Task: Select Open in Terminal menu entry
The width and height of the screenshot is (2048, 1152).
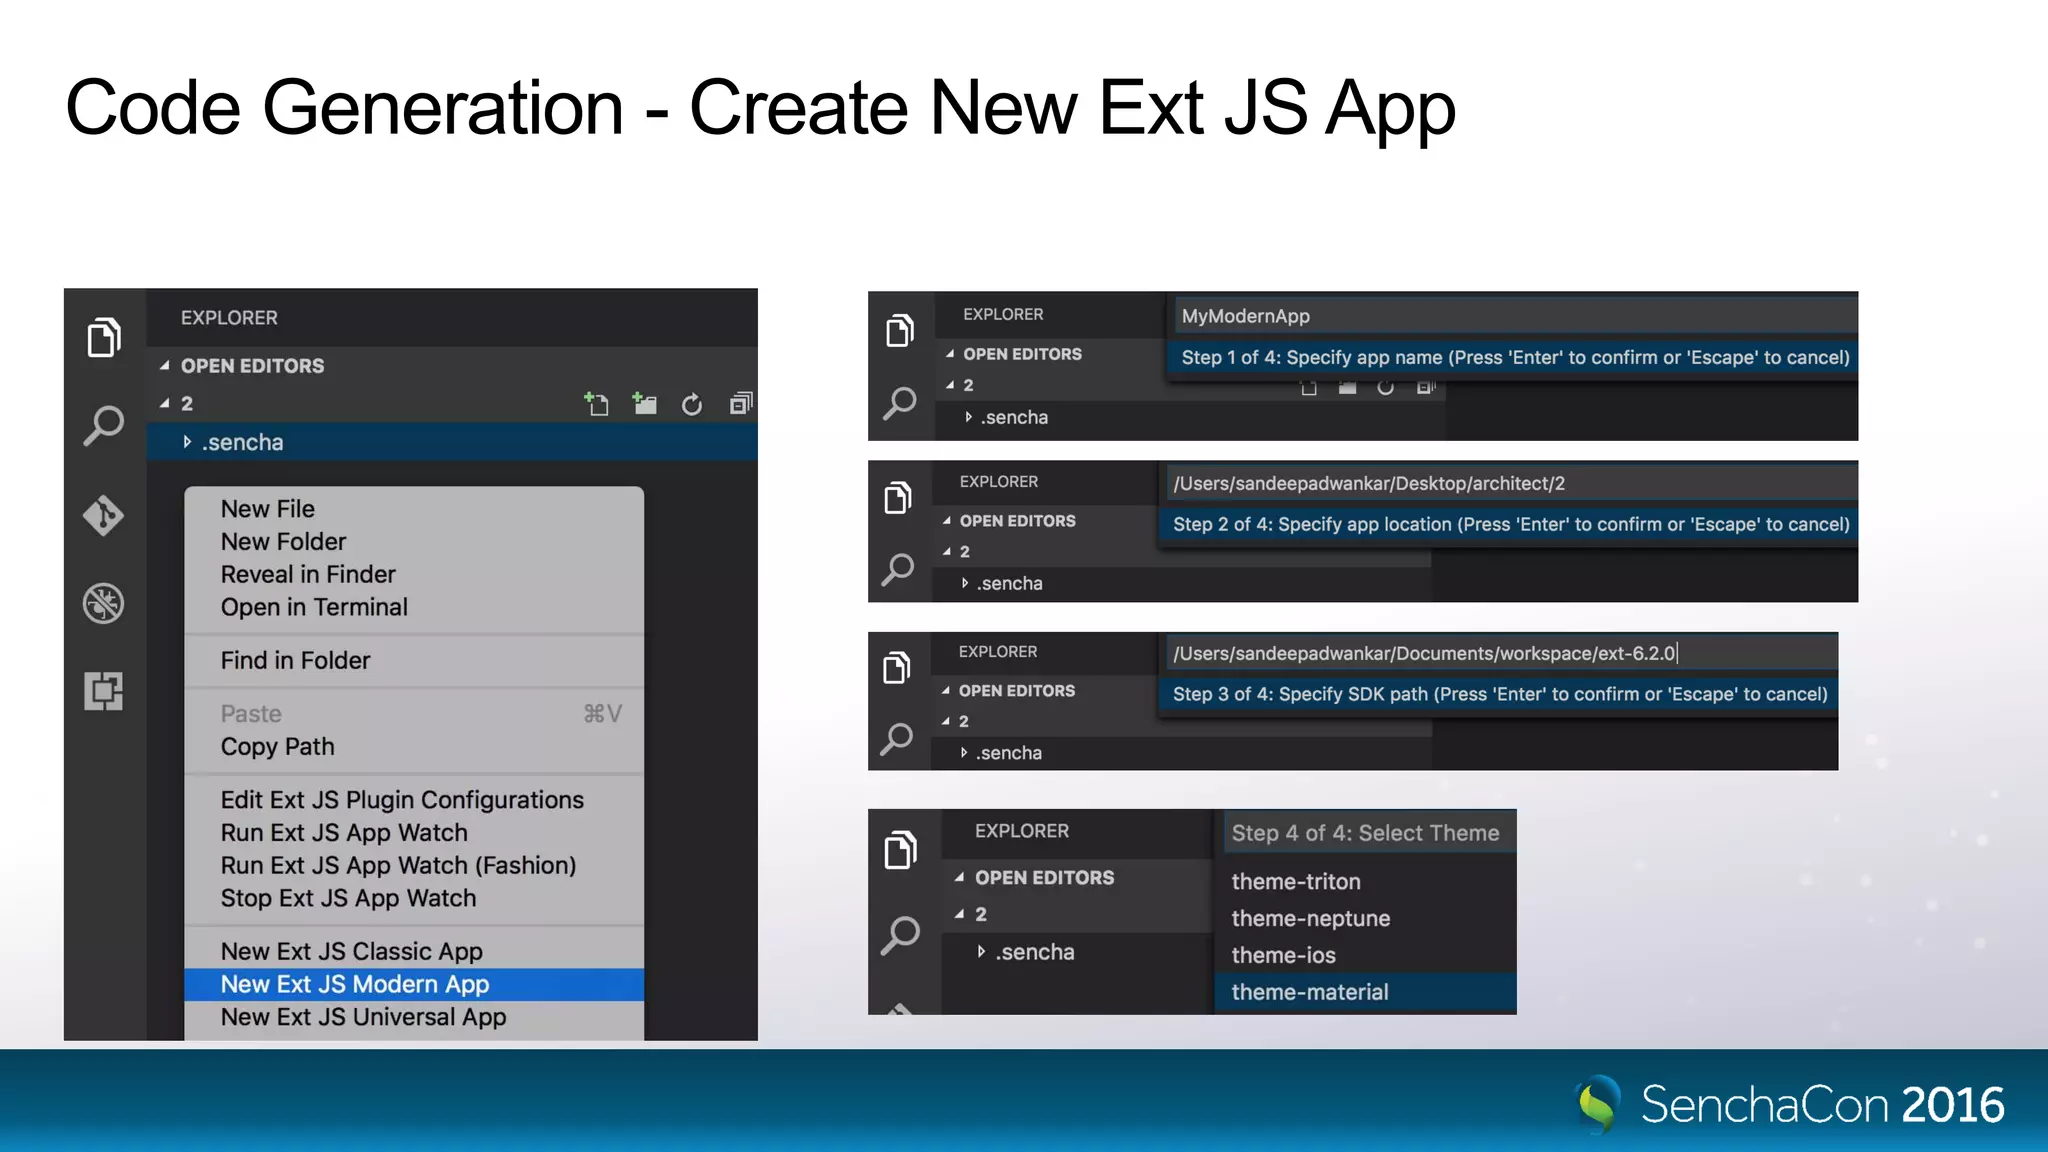Action: (x=414, y=608)
